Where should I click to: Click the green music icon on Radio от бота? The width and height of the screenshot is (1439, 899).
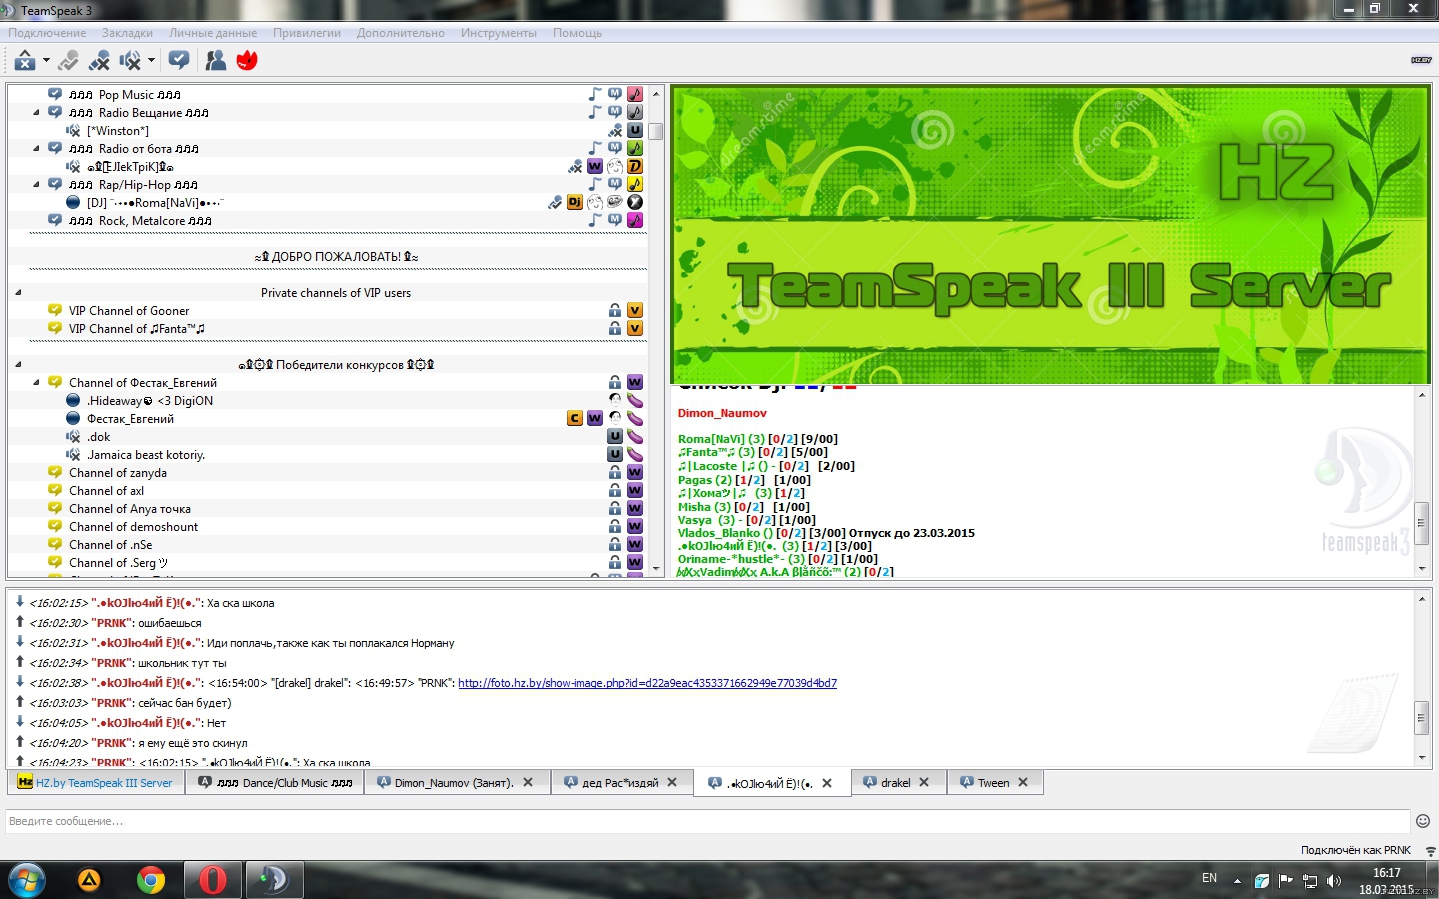click(x=635, y=149)
